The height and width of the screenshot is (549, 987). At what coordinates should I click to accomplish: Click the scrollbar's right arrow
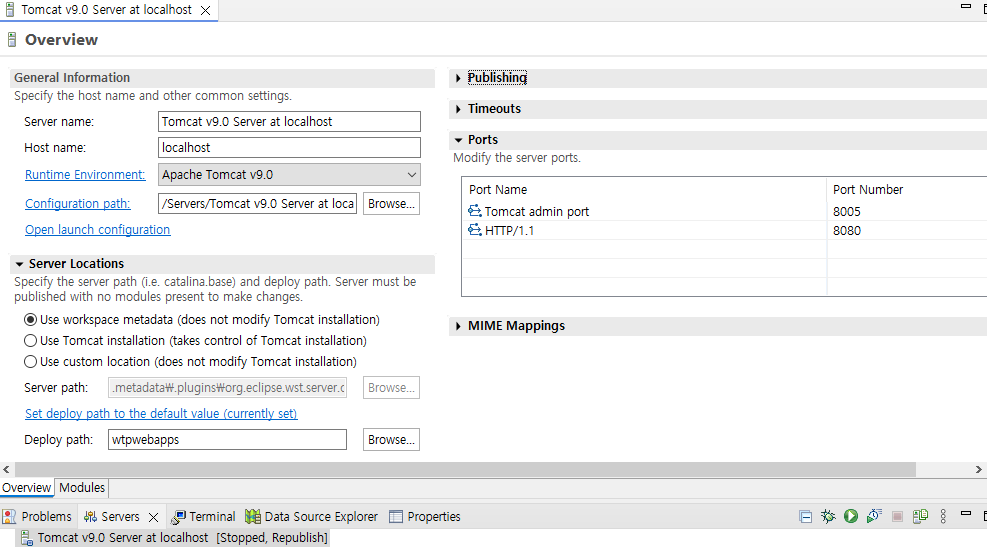coord(979,470)
